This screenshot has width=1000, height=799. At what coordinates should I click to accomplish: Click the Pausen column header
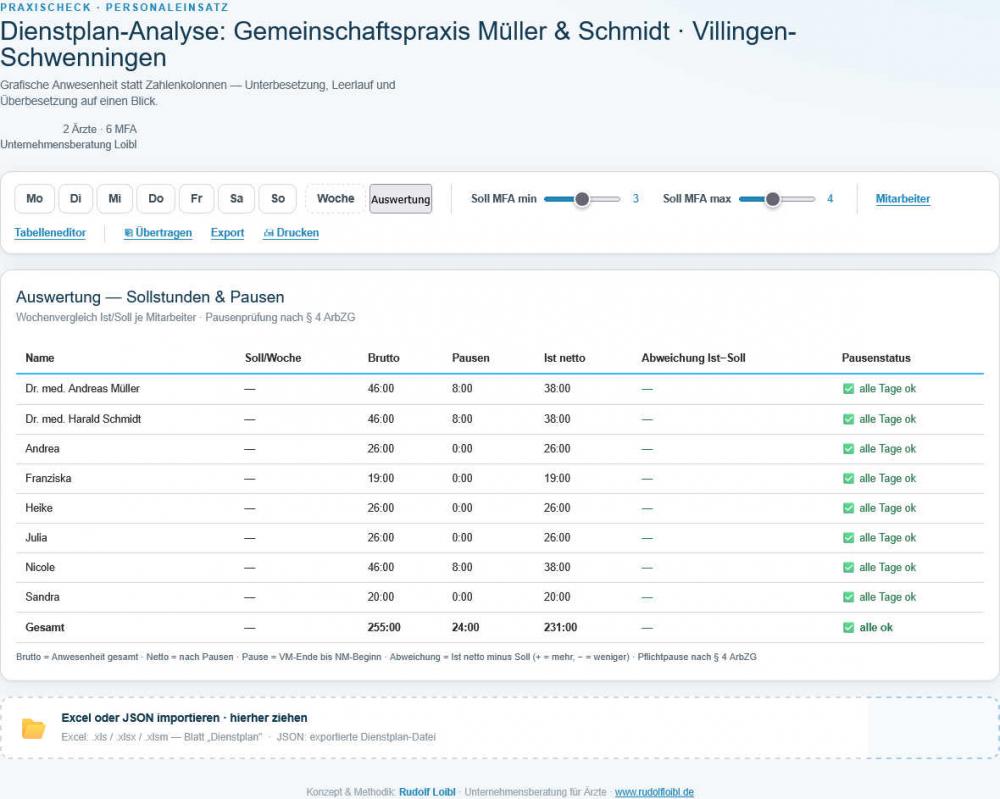[x=471, y=358]
